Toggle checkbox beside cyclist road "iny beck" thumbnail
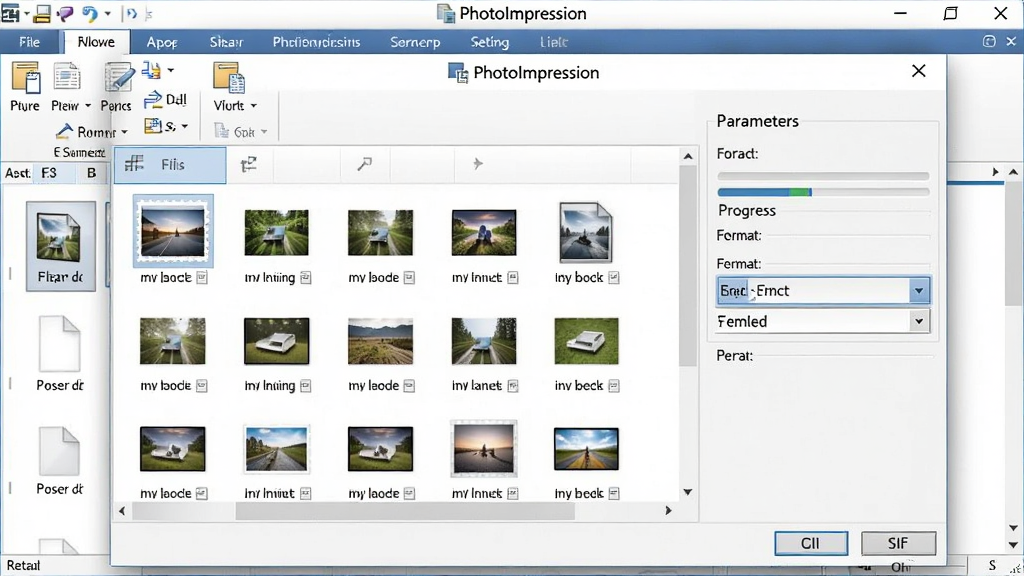Image resolution: width=1024 pixels, height=576 pixels. [x=614, y=494]
